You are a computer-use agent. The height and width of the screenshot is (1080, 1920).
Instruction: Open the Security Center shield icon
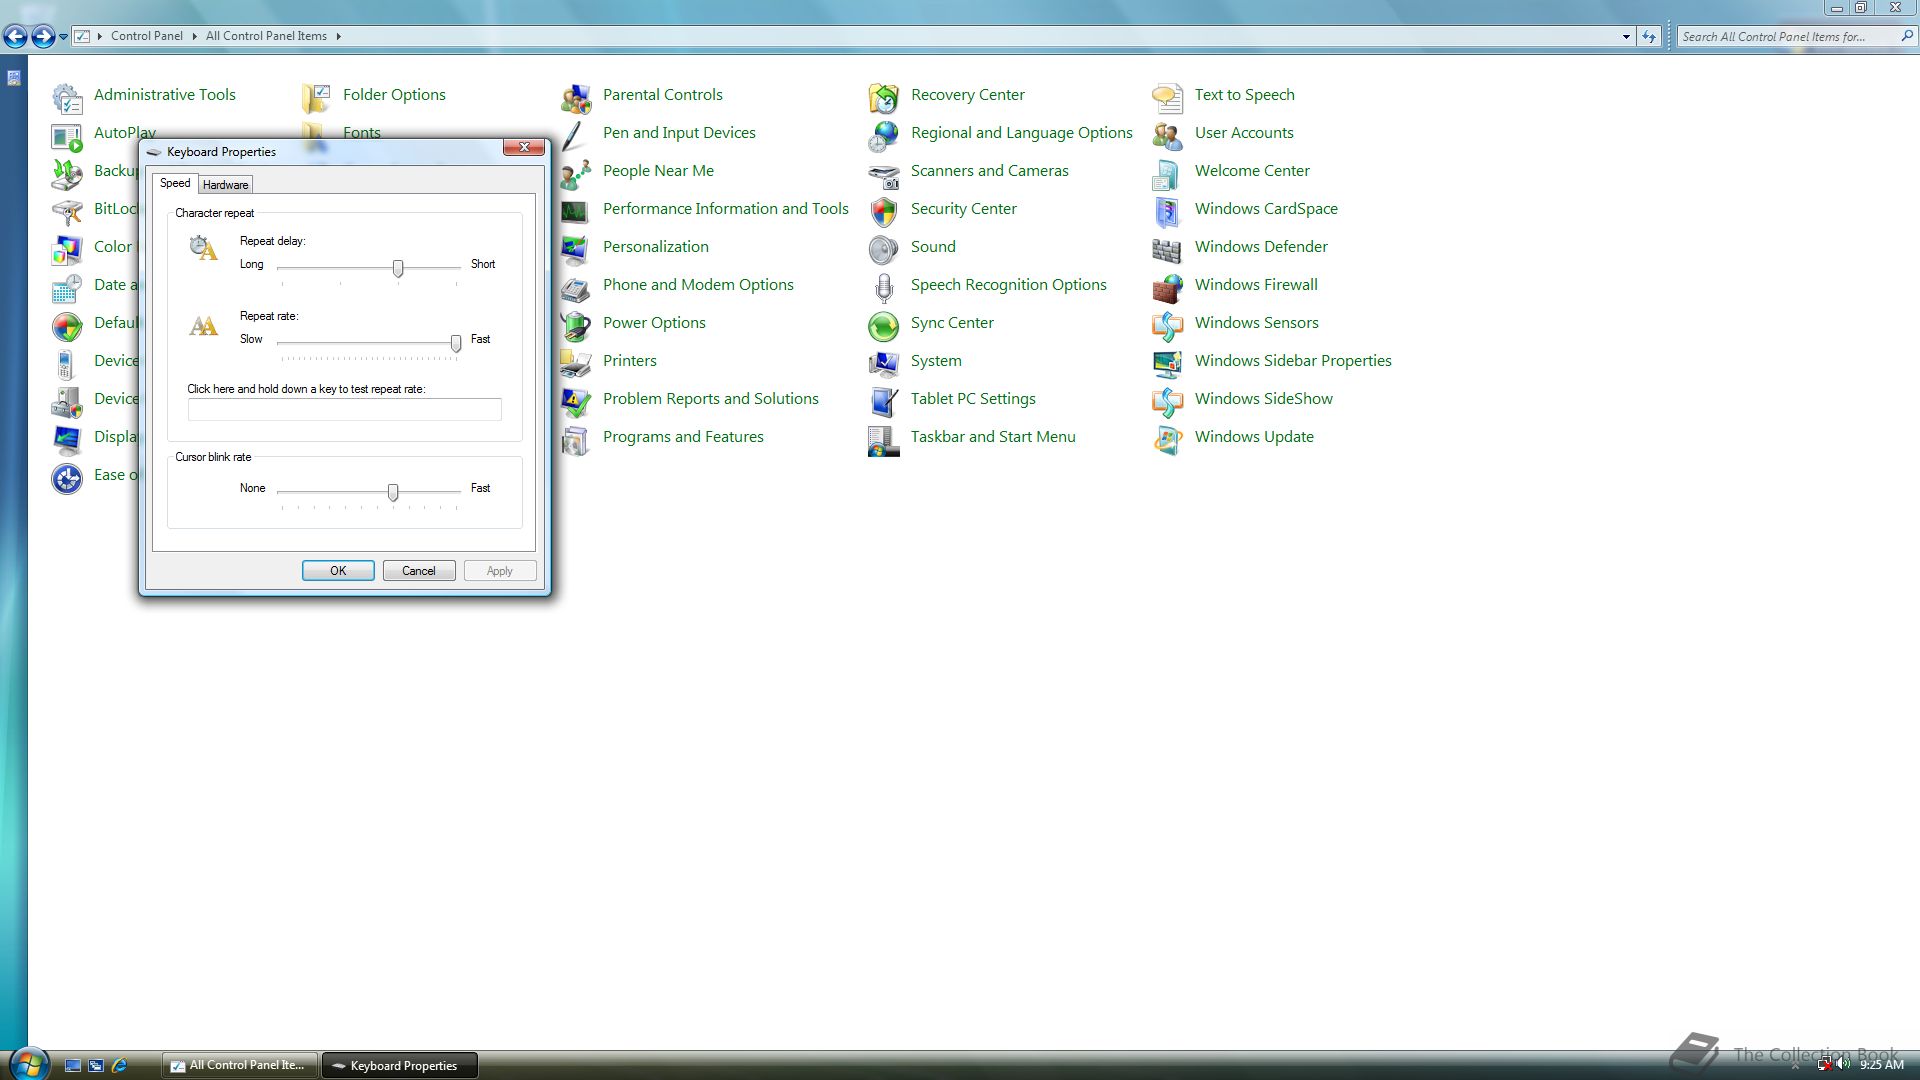884,211
